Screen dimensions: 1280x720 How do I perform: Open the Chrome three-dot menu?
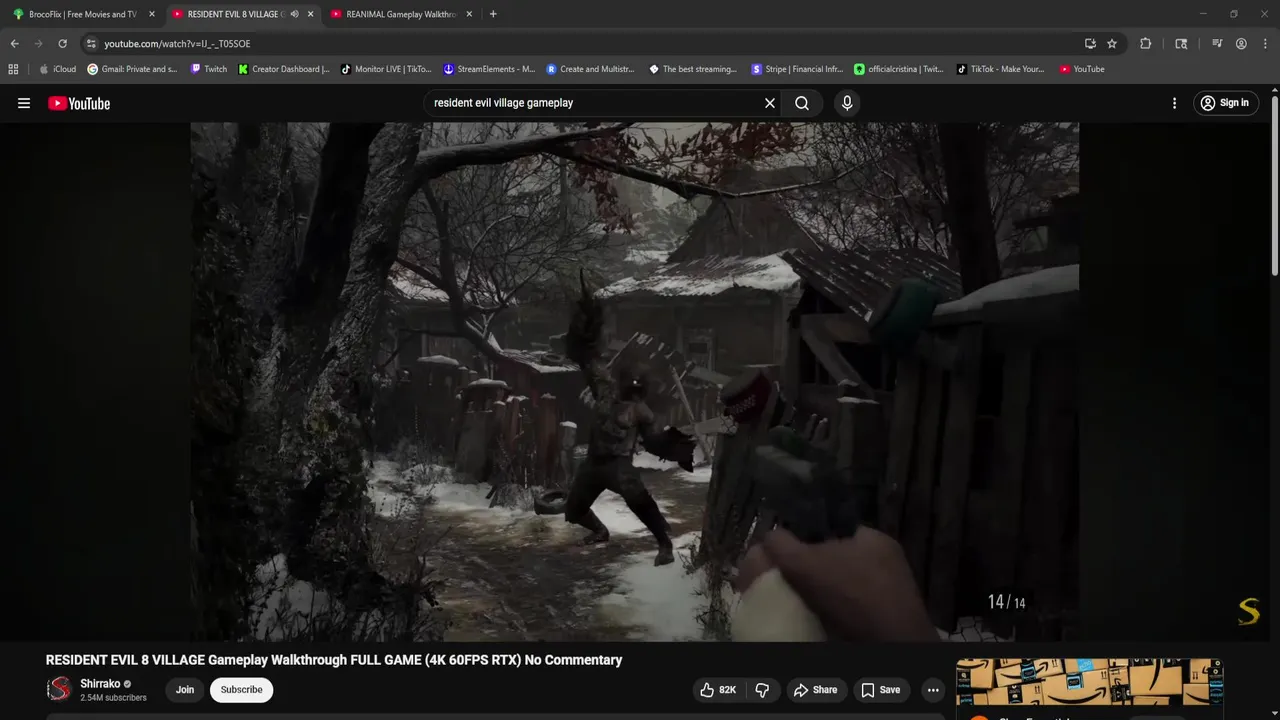[1265, 44]
